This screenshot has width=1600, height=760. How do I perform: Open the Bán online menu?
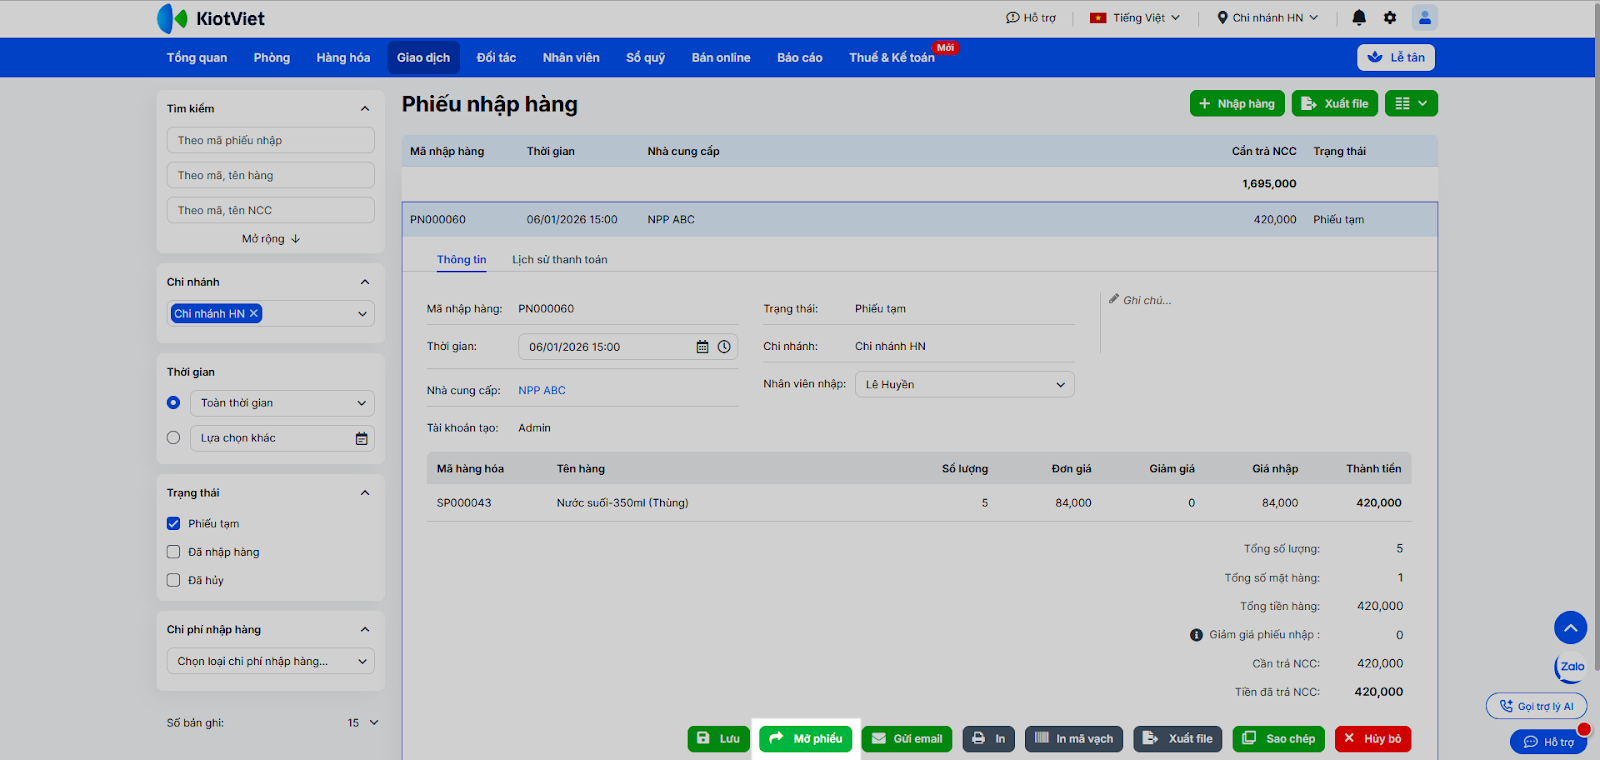click(721, 58)
